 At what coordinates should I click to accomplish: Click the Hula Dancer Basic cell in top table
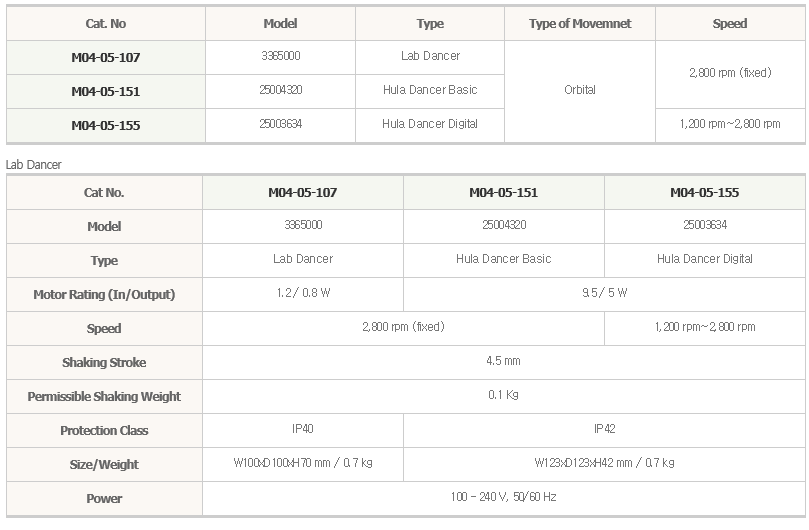tap(430, 90)
